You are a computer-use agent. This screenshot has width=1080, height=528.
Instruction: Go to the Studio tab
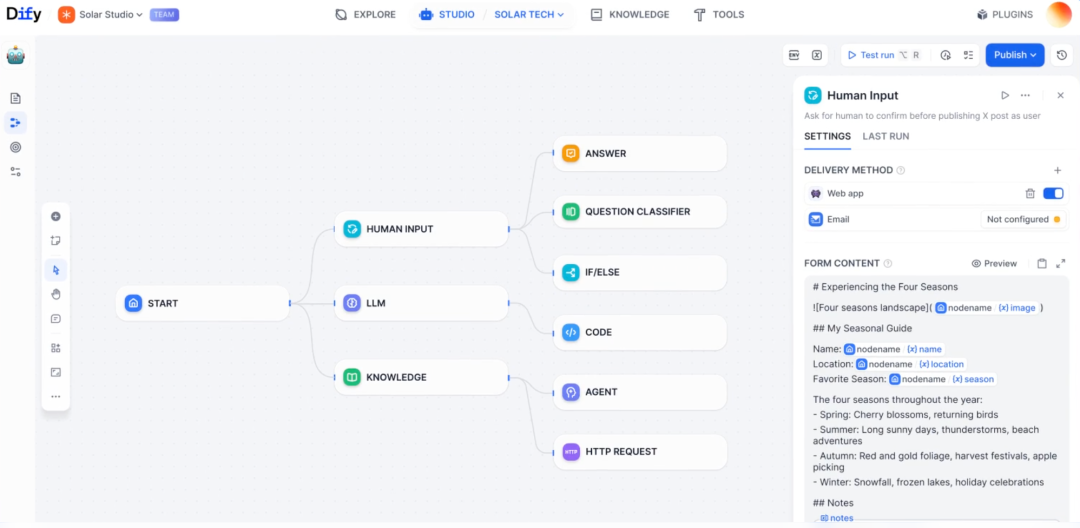pyautogui.click(x=447, y=14)
